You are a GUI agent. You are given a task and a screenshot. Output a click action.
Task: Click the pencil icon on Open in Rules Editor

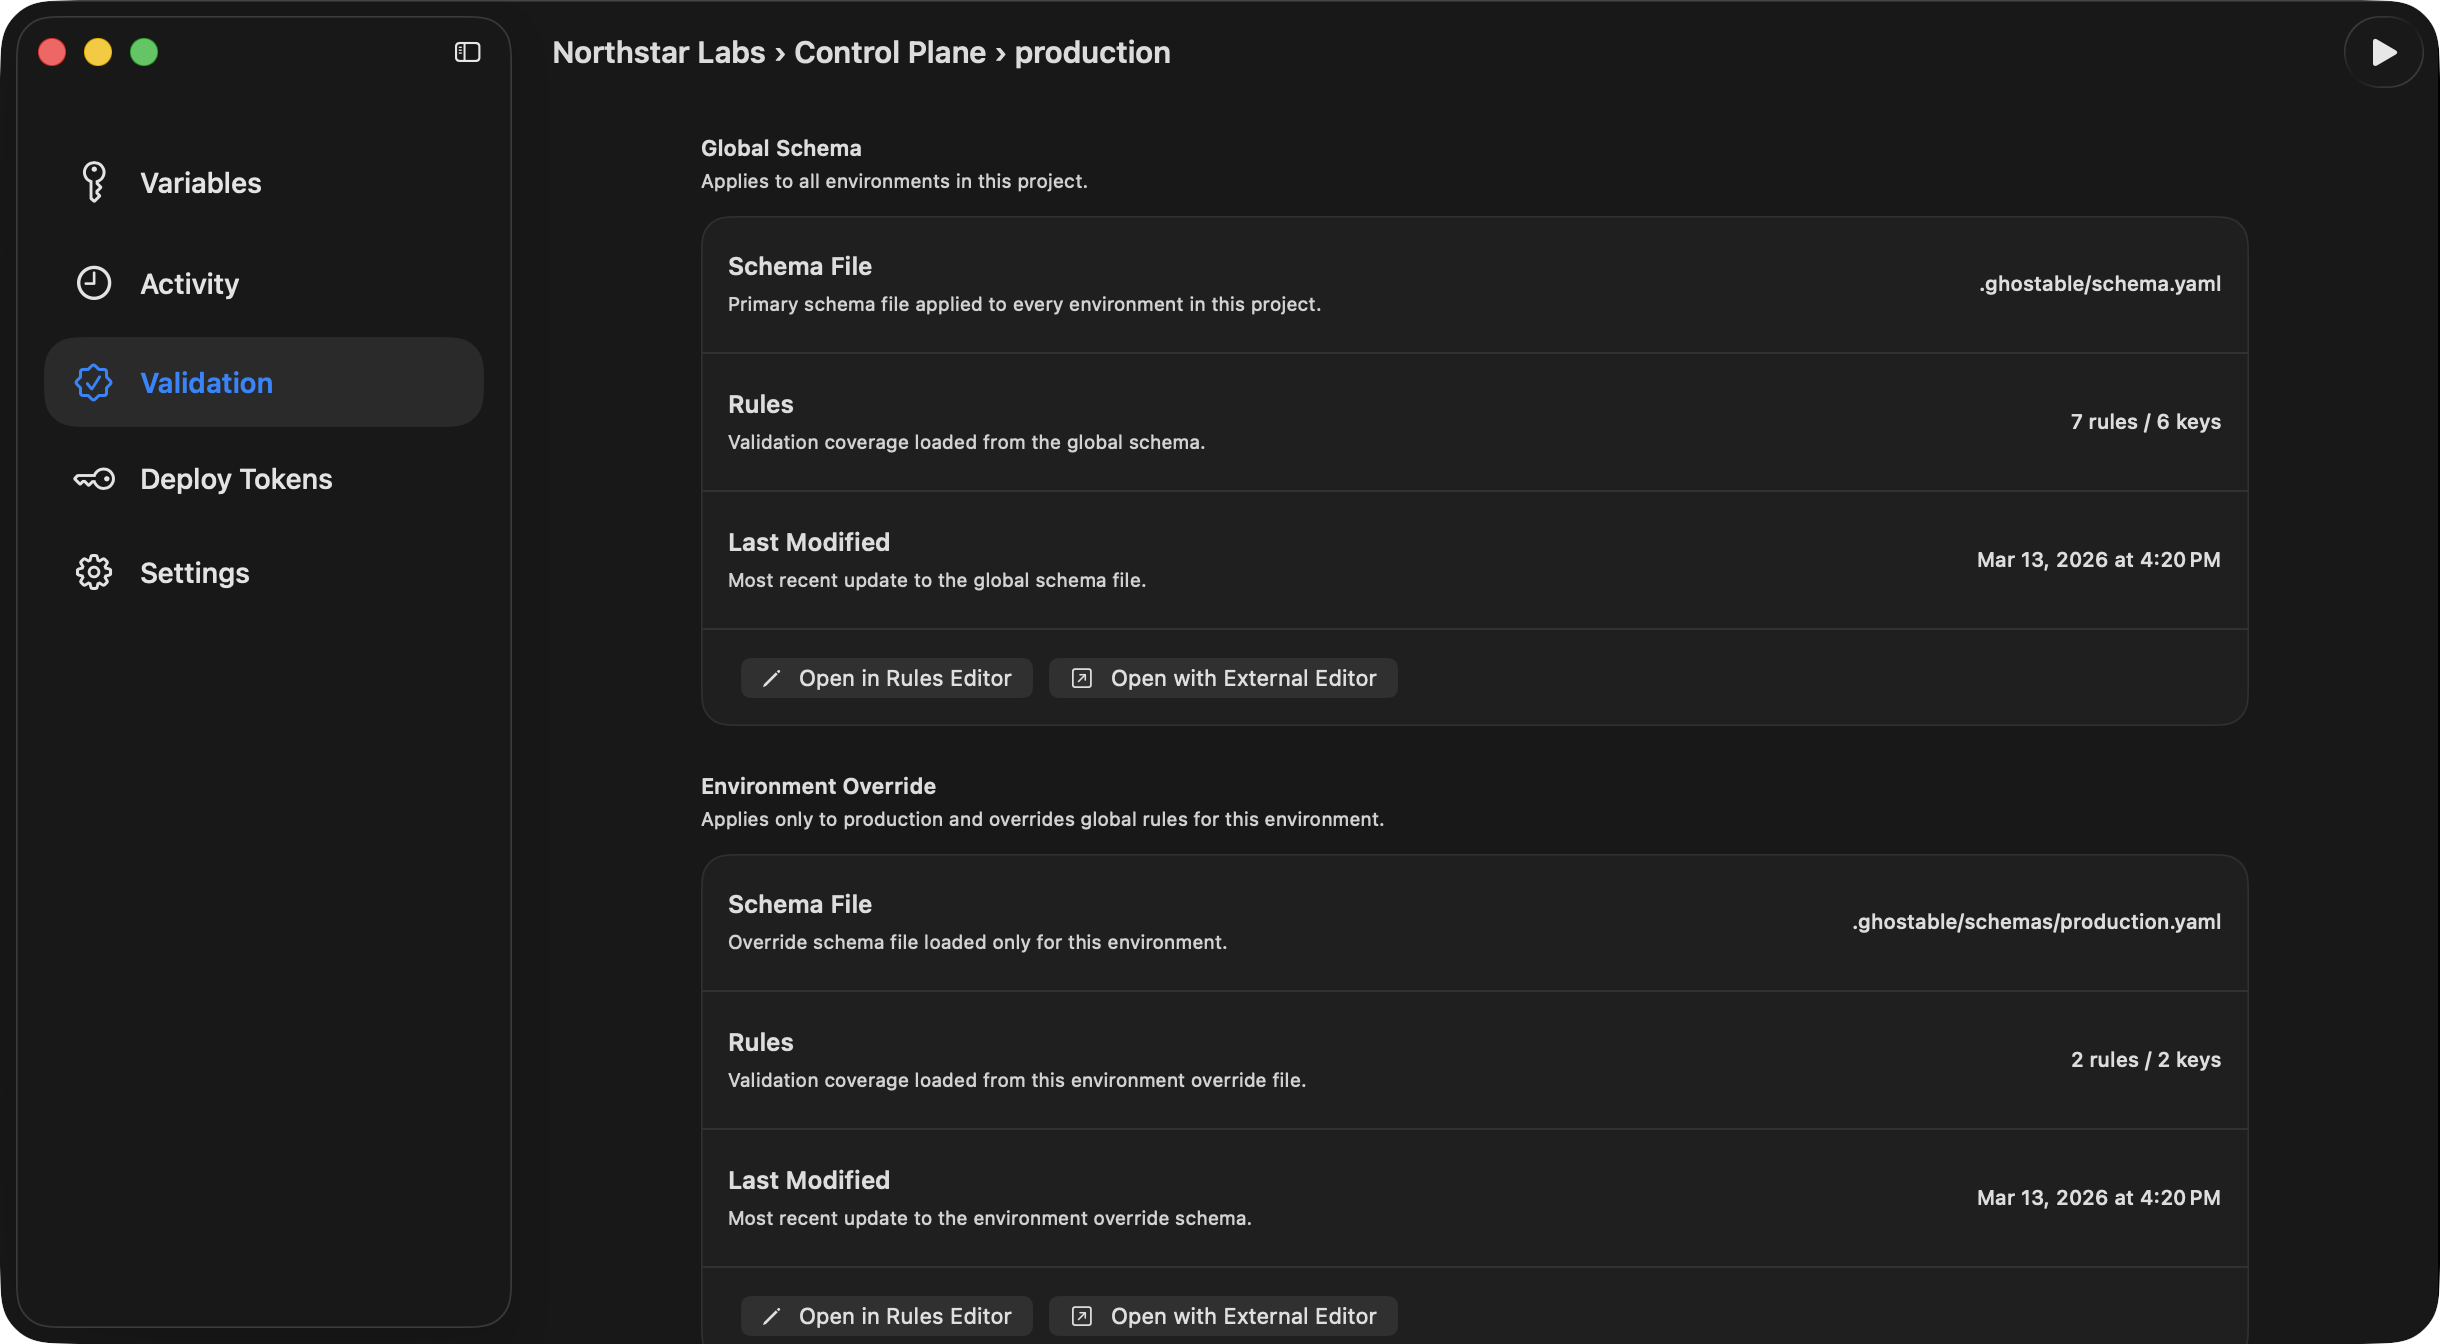click(770, 677)
